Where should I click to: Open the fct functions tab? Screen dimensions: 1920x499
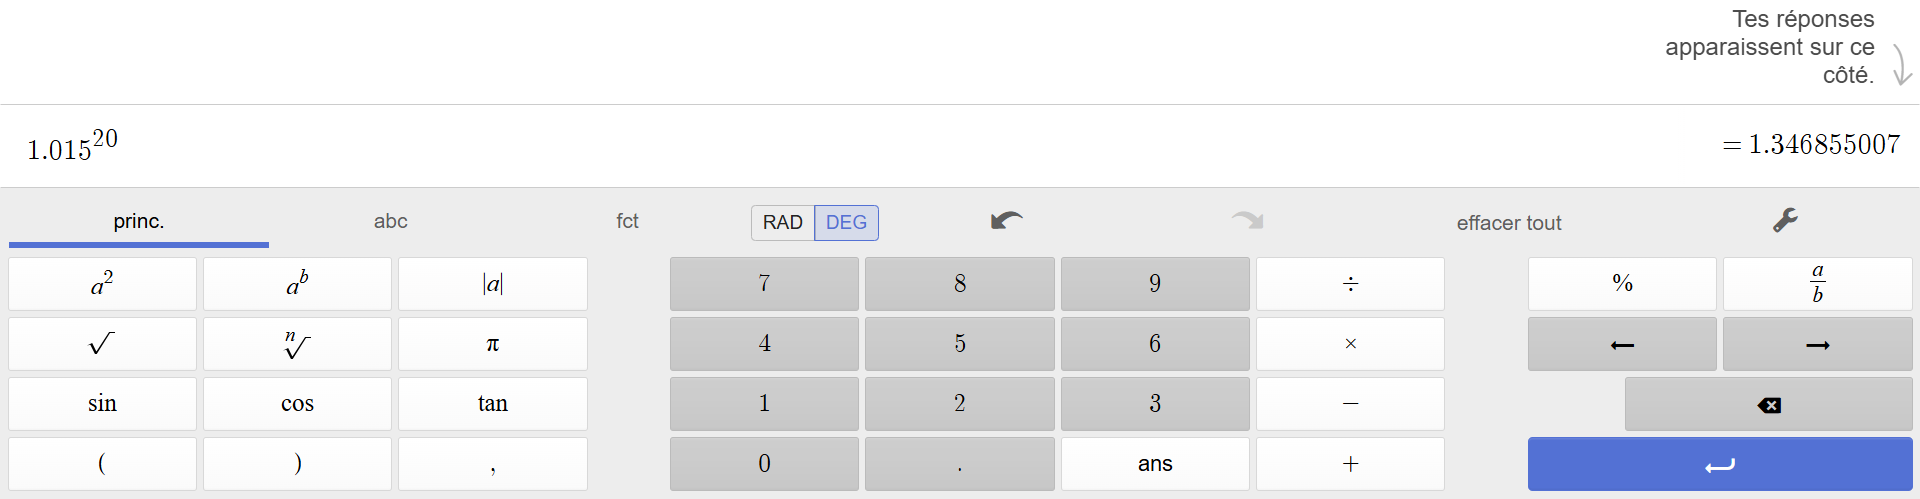(x=627, y=221)
